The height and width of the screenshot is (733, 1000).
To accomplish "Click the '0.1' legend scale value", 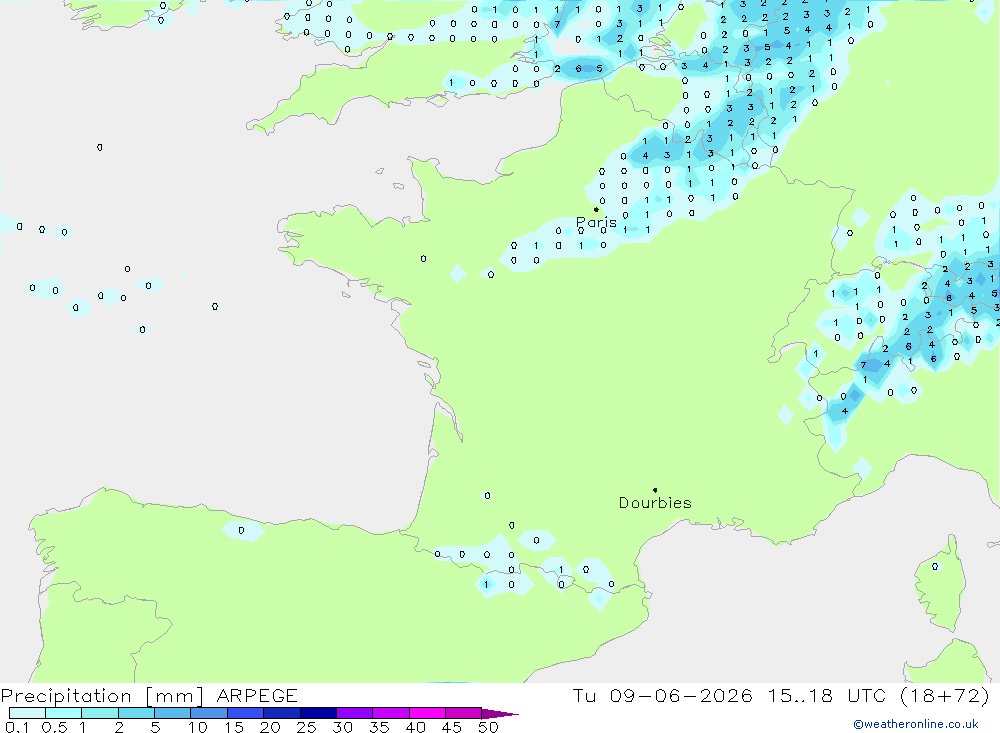I will 17,727.
